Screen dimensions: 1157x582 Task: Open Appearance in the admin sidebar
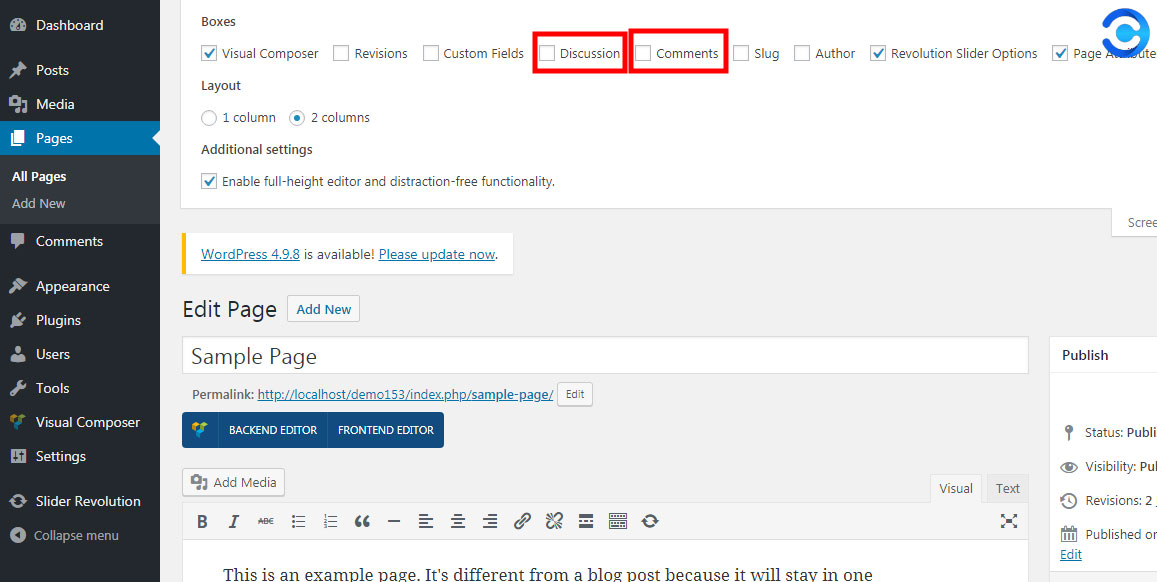[x=72, y=286]
